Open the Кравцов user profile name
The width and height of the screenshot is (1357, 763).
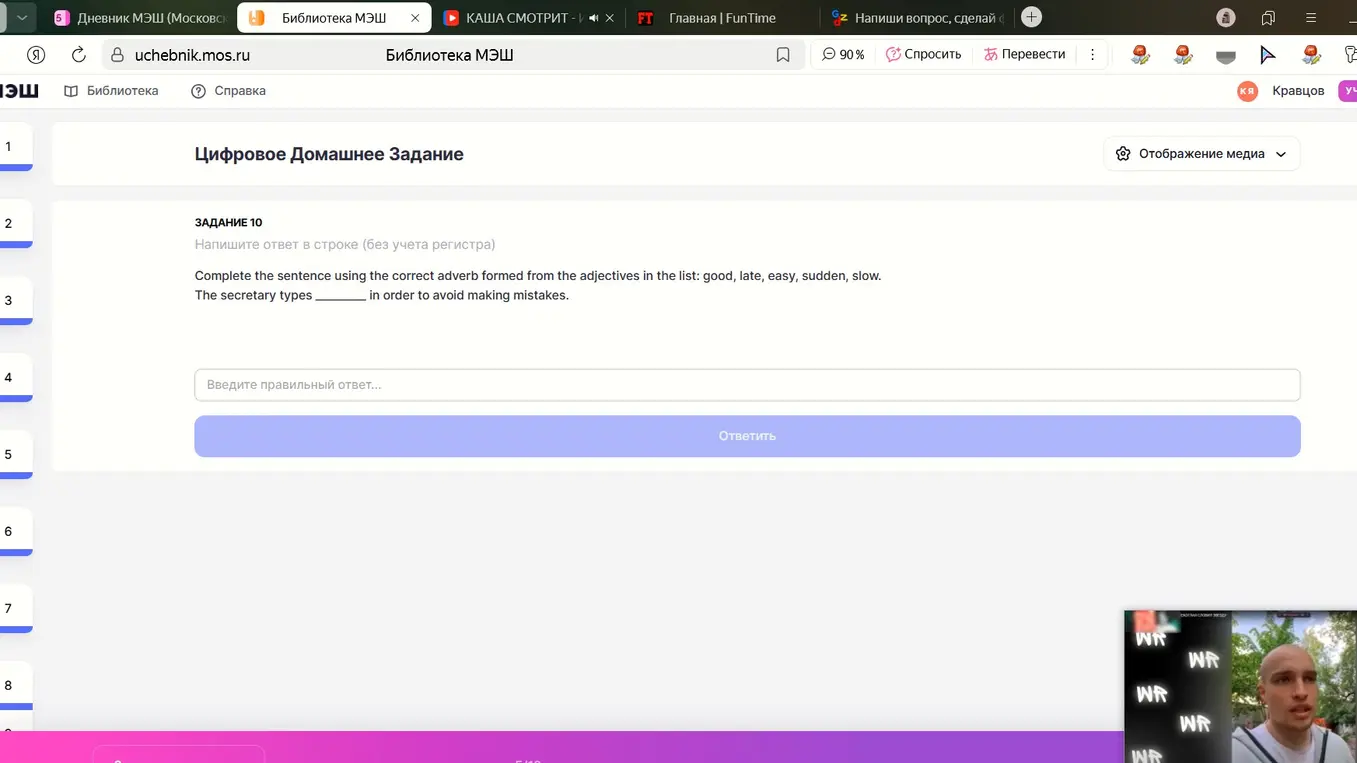click(x=1298, y=91)
